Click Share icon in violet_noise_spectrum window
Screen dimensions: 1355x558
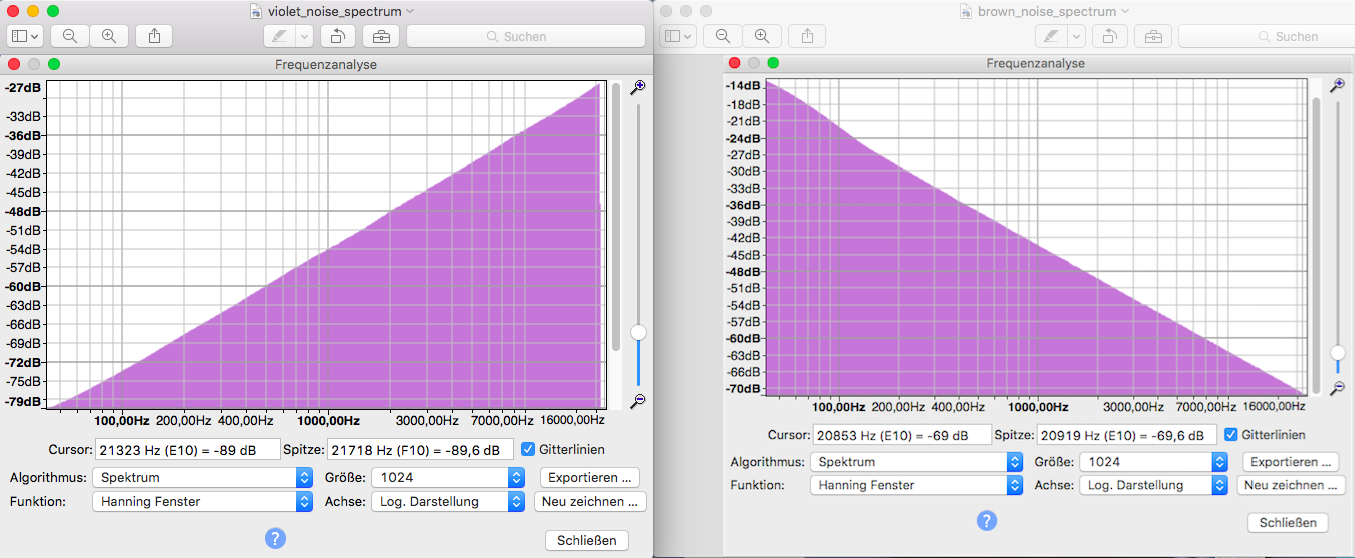point(154,36)
